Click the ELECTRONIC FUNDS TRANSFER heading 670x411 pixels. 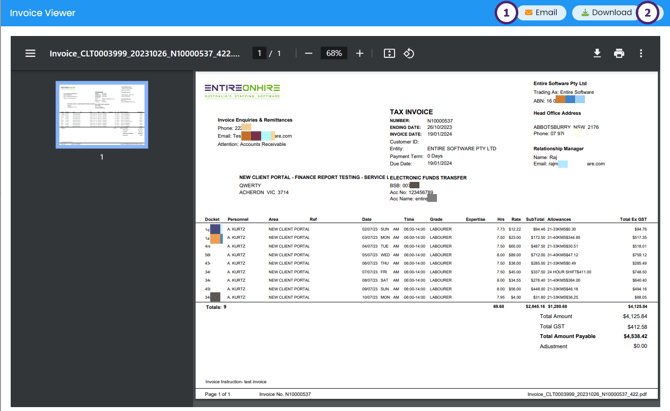coord(428,178)
